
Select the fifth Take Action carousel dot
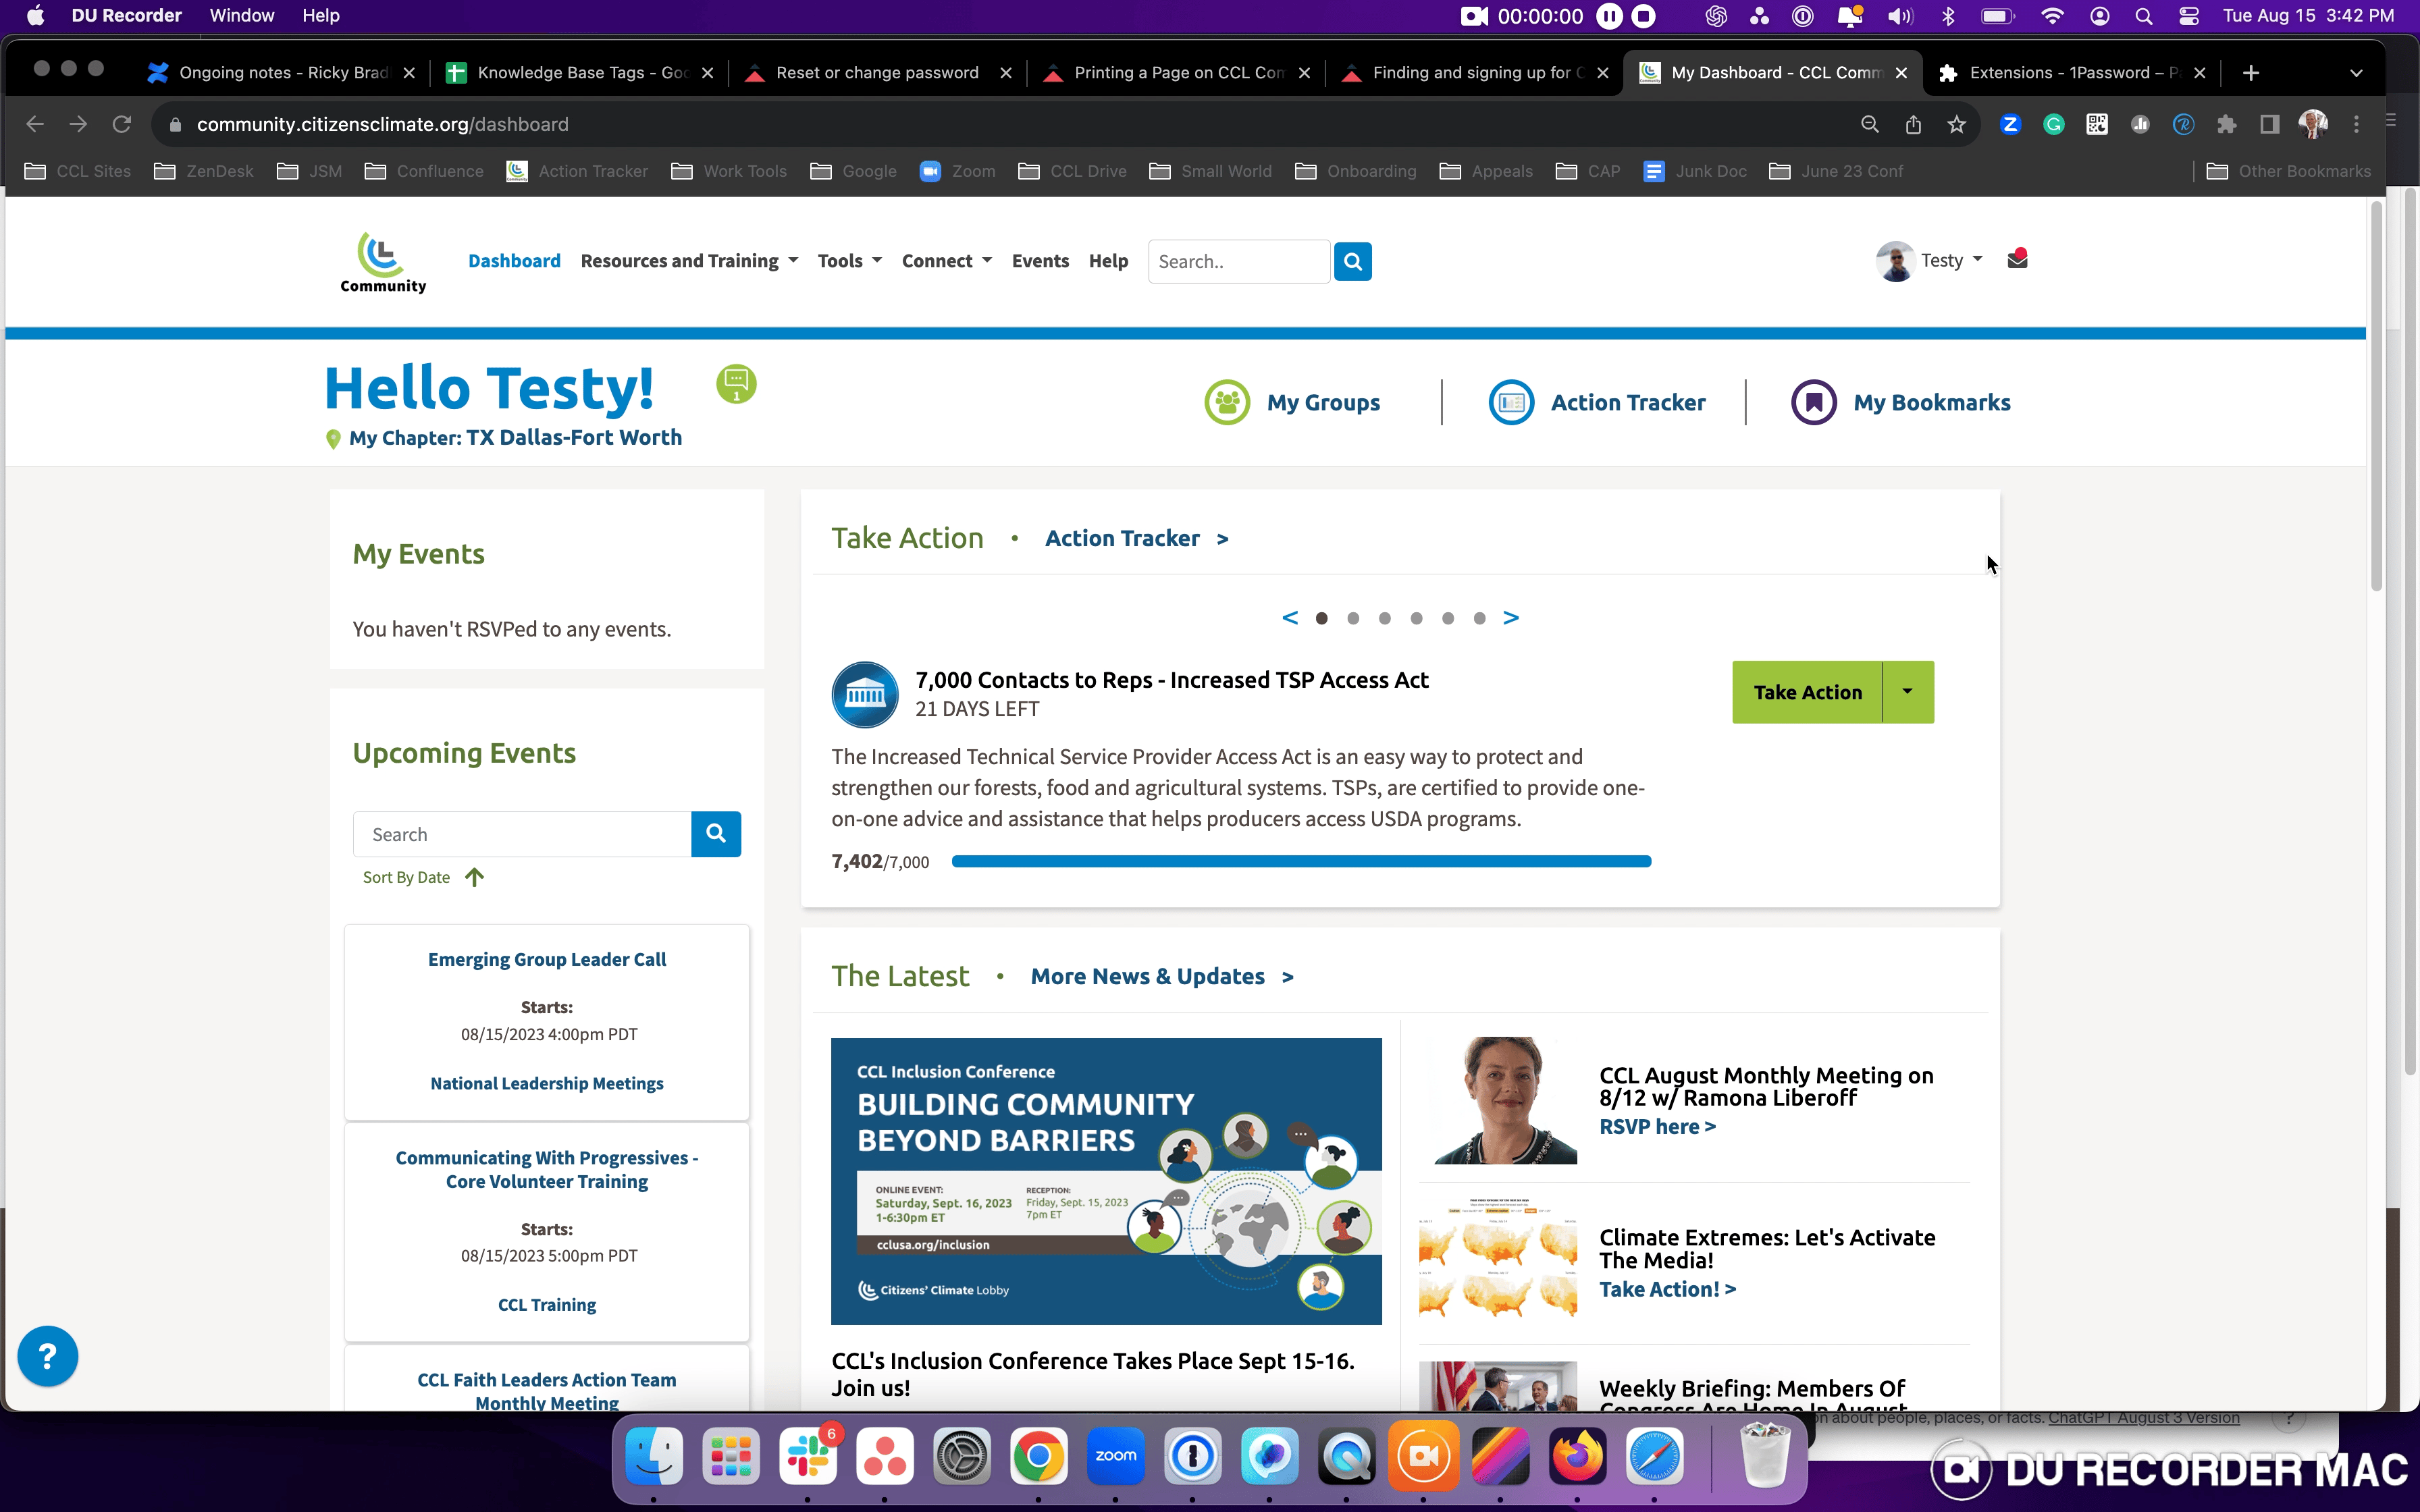(1448, 618)
